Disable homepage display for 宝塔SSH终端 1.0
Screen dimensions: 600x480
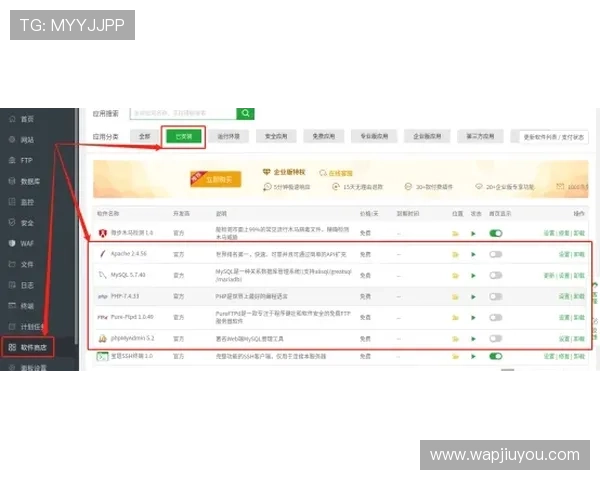[496, 356]
